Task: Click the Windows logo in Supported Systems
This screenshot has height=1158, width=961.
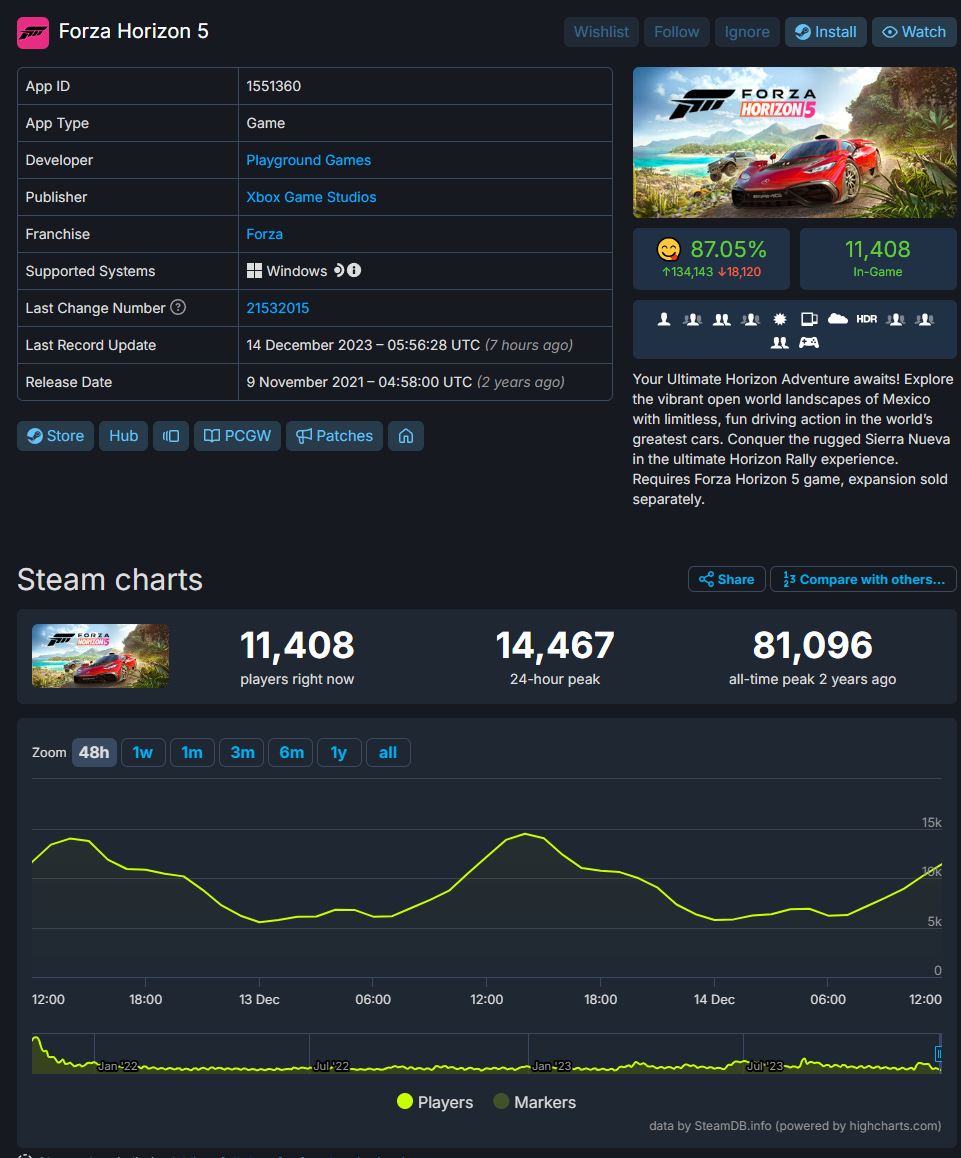Action: [254, 271]
